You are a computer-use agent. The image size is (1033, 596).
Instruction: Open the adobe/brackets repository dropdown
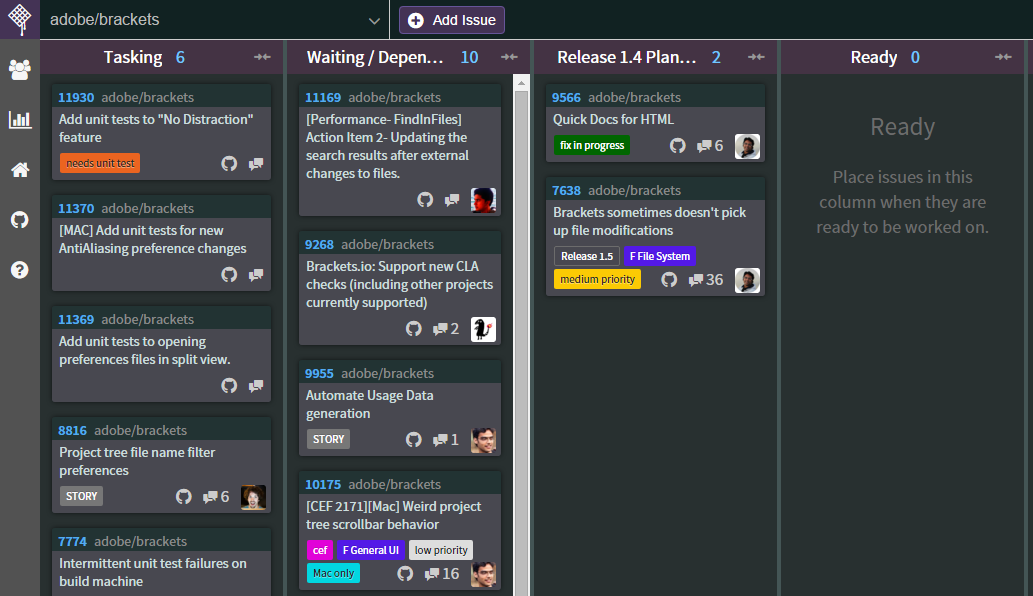coord(200,19)
